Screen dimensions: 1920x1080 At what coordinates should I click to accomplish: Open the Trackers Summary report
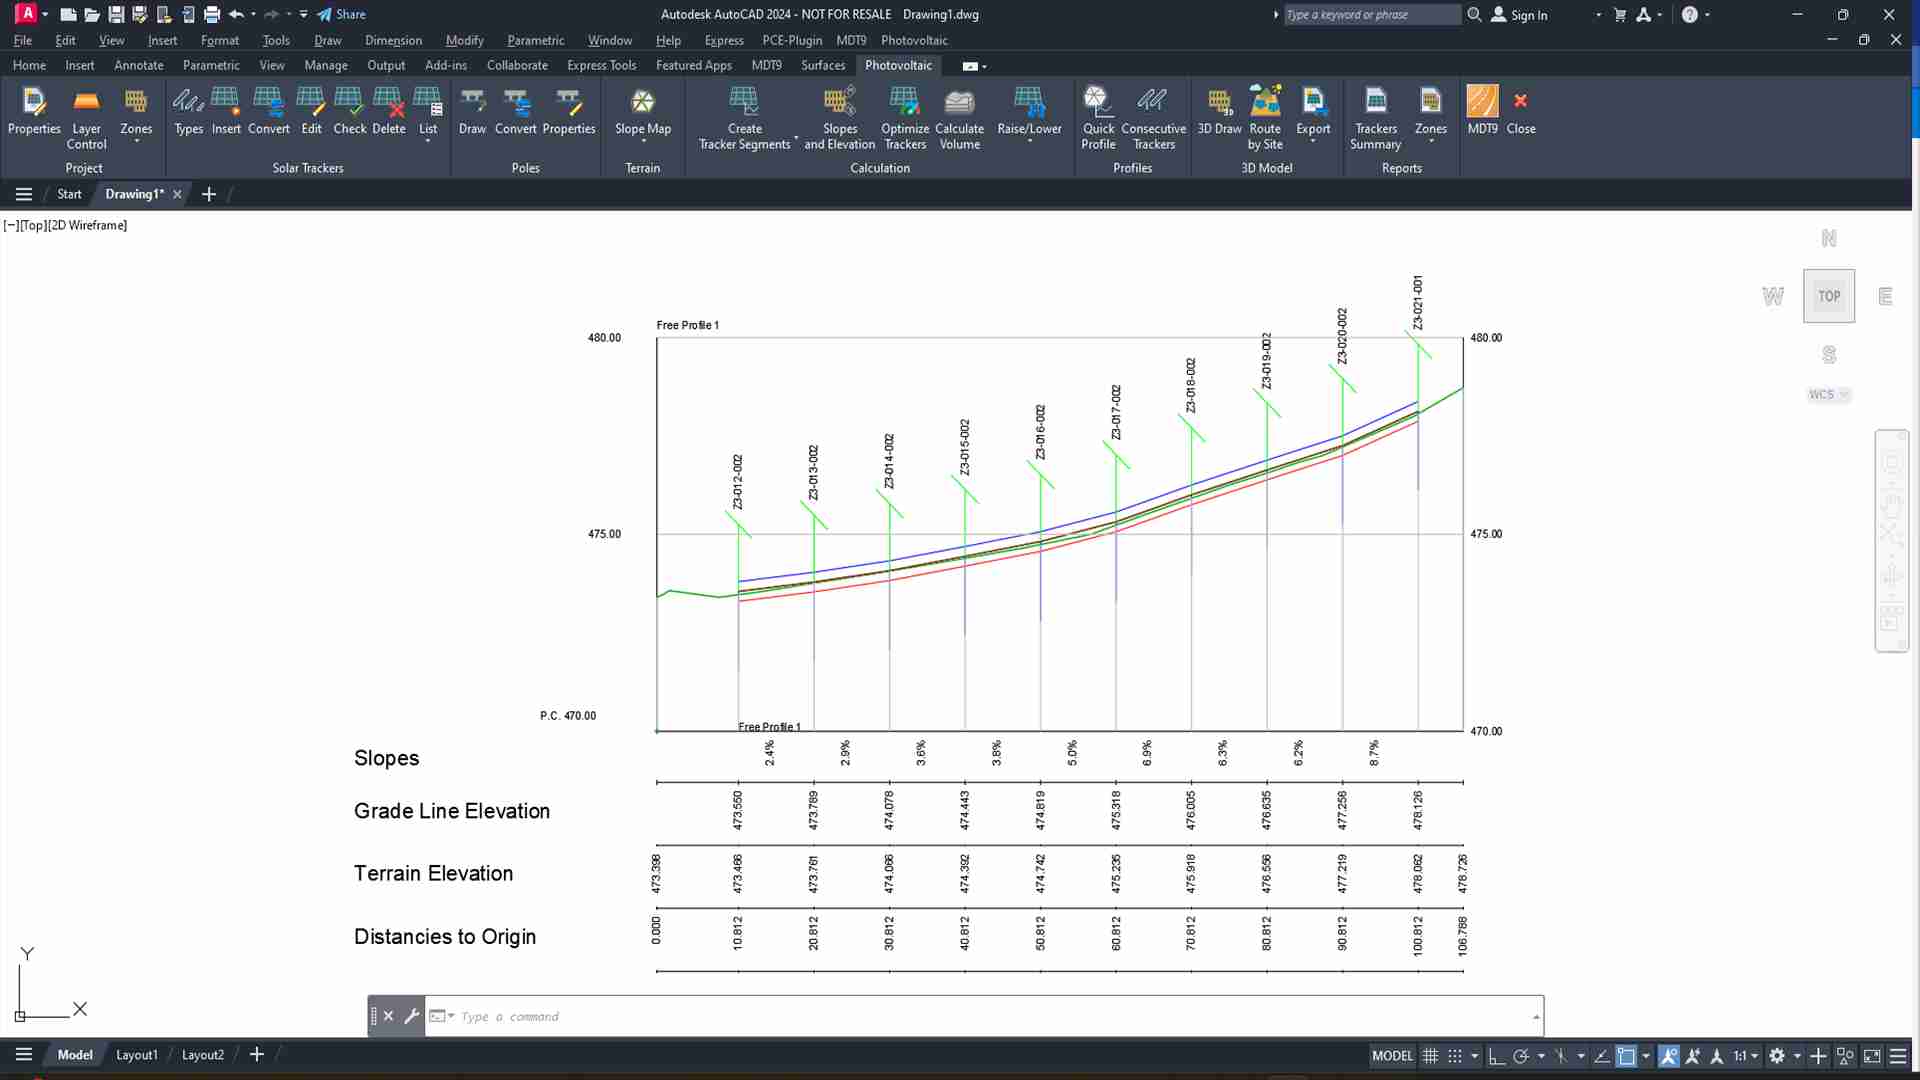(x=1376, y=118)
